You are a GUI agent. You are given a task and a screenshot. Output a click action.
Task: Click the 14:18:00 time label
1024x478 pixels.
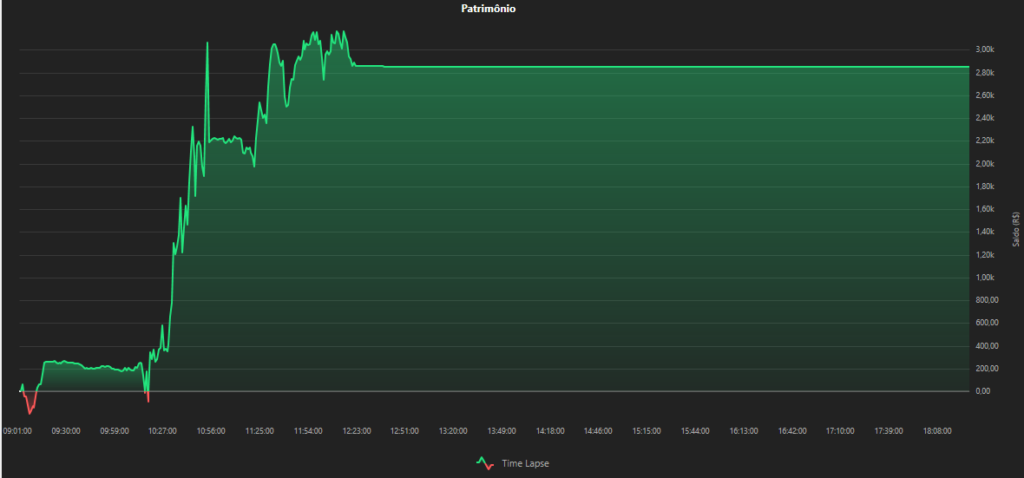click(550, 431)
